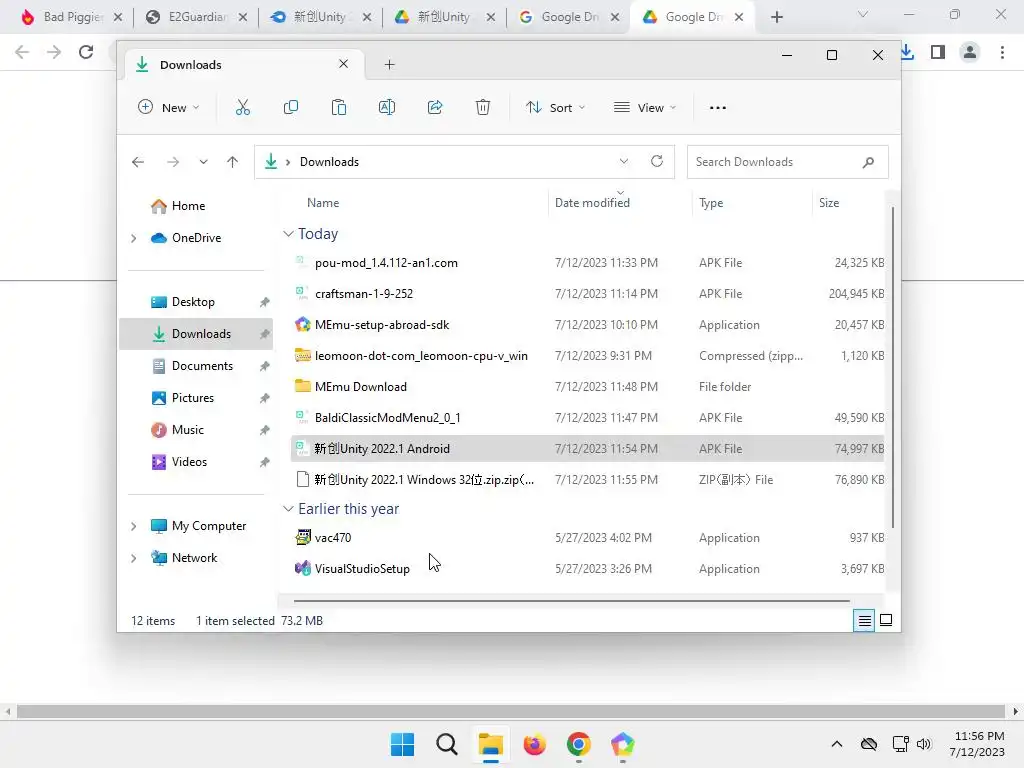
Task: Add a new File Explorer tab
Action: coord(389,65)
